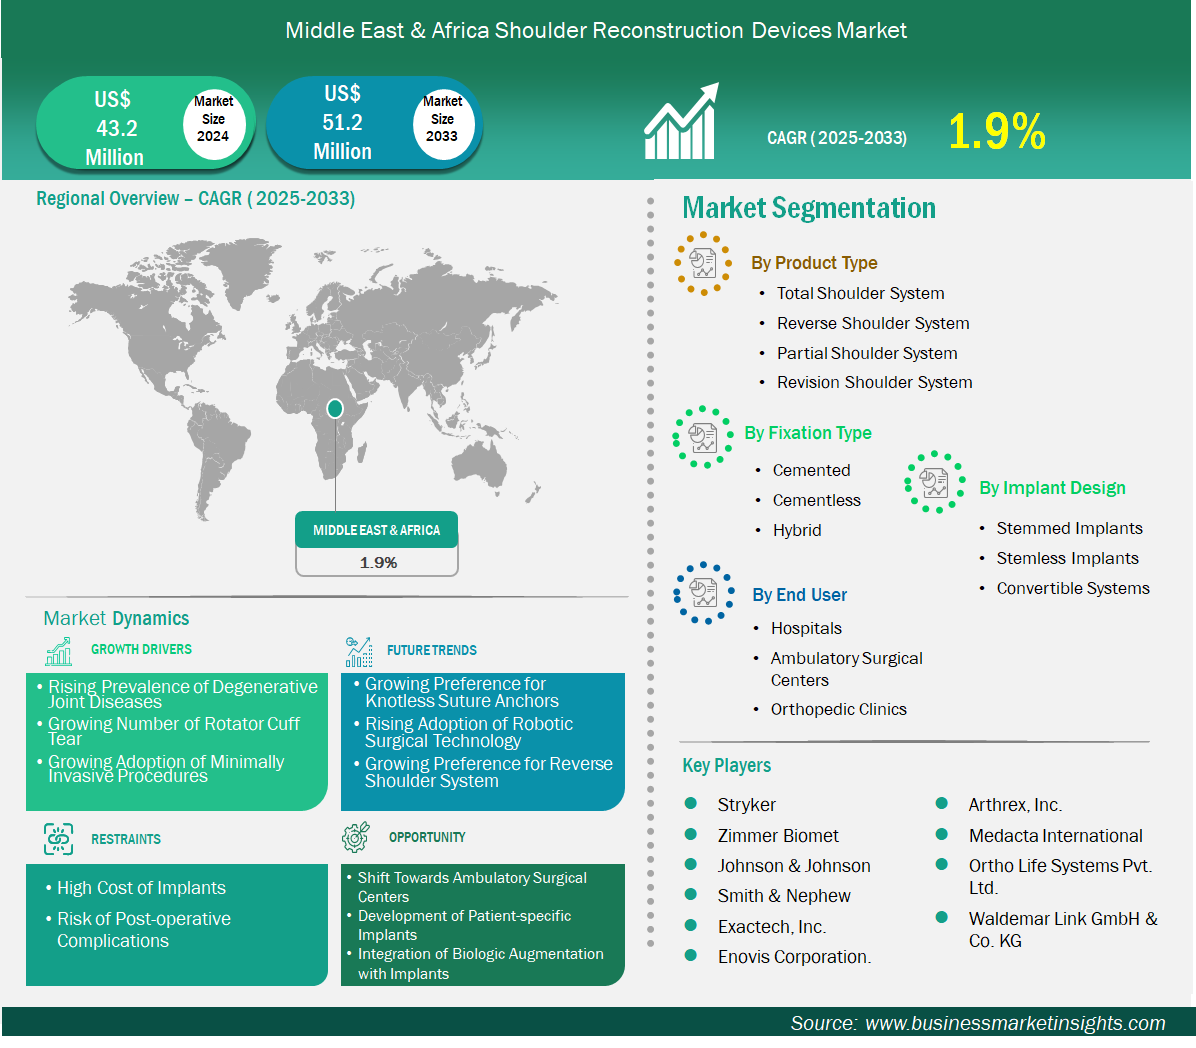Screen dimensions: 1196x1048
Task: Click the Future Trends icon
Action: [358, 652]
